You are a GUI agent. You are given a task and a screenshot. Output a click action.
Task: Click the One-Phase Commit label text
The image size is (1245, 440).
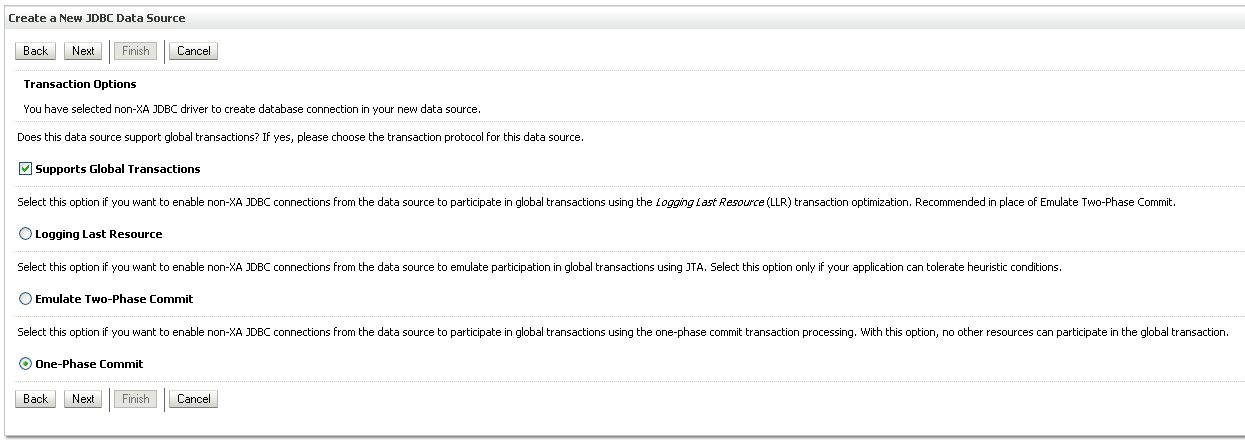89,364
